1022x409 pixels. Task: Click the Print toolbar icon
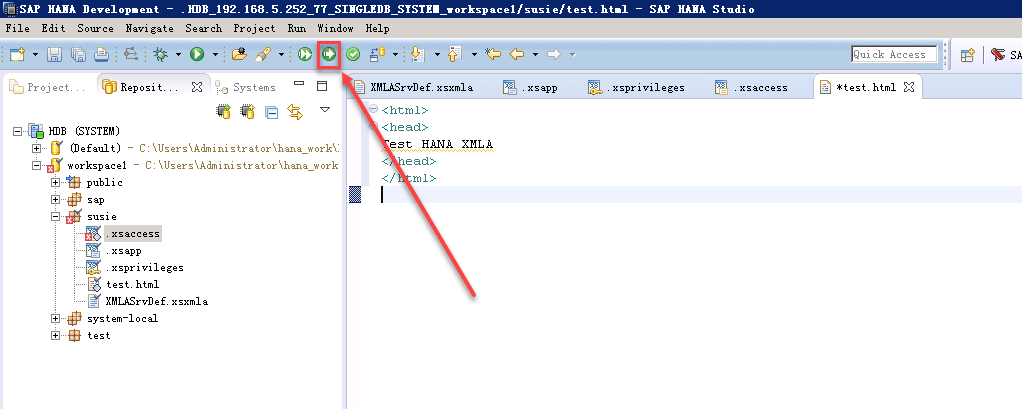pos(101,55)
